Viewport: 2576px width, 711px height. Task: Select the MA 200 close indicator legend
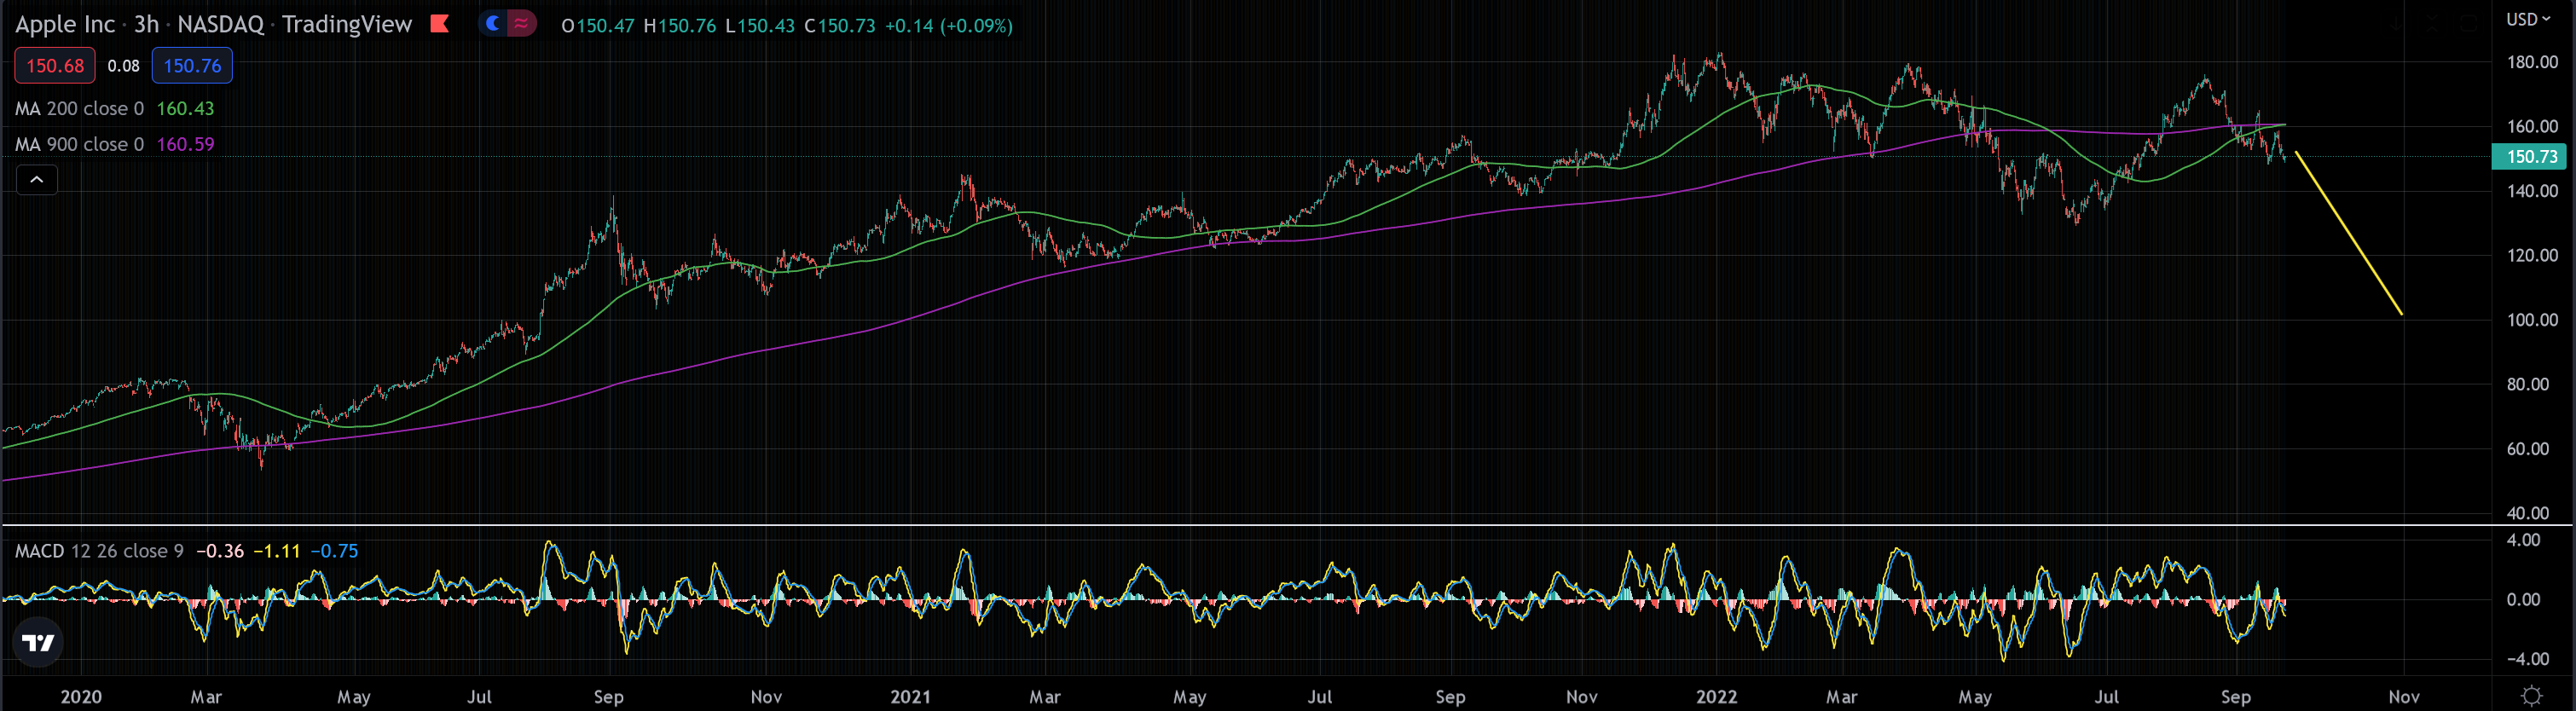click(79, 108)
